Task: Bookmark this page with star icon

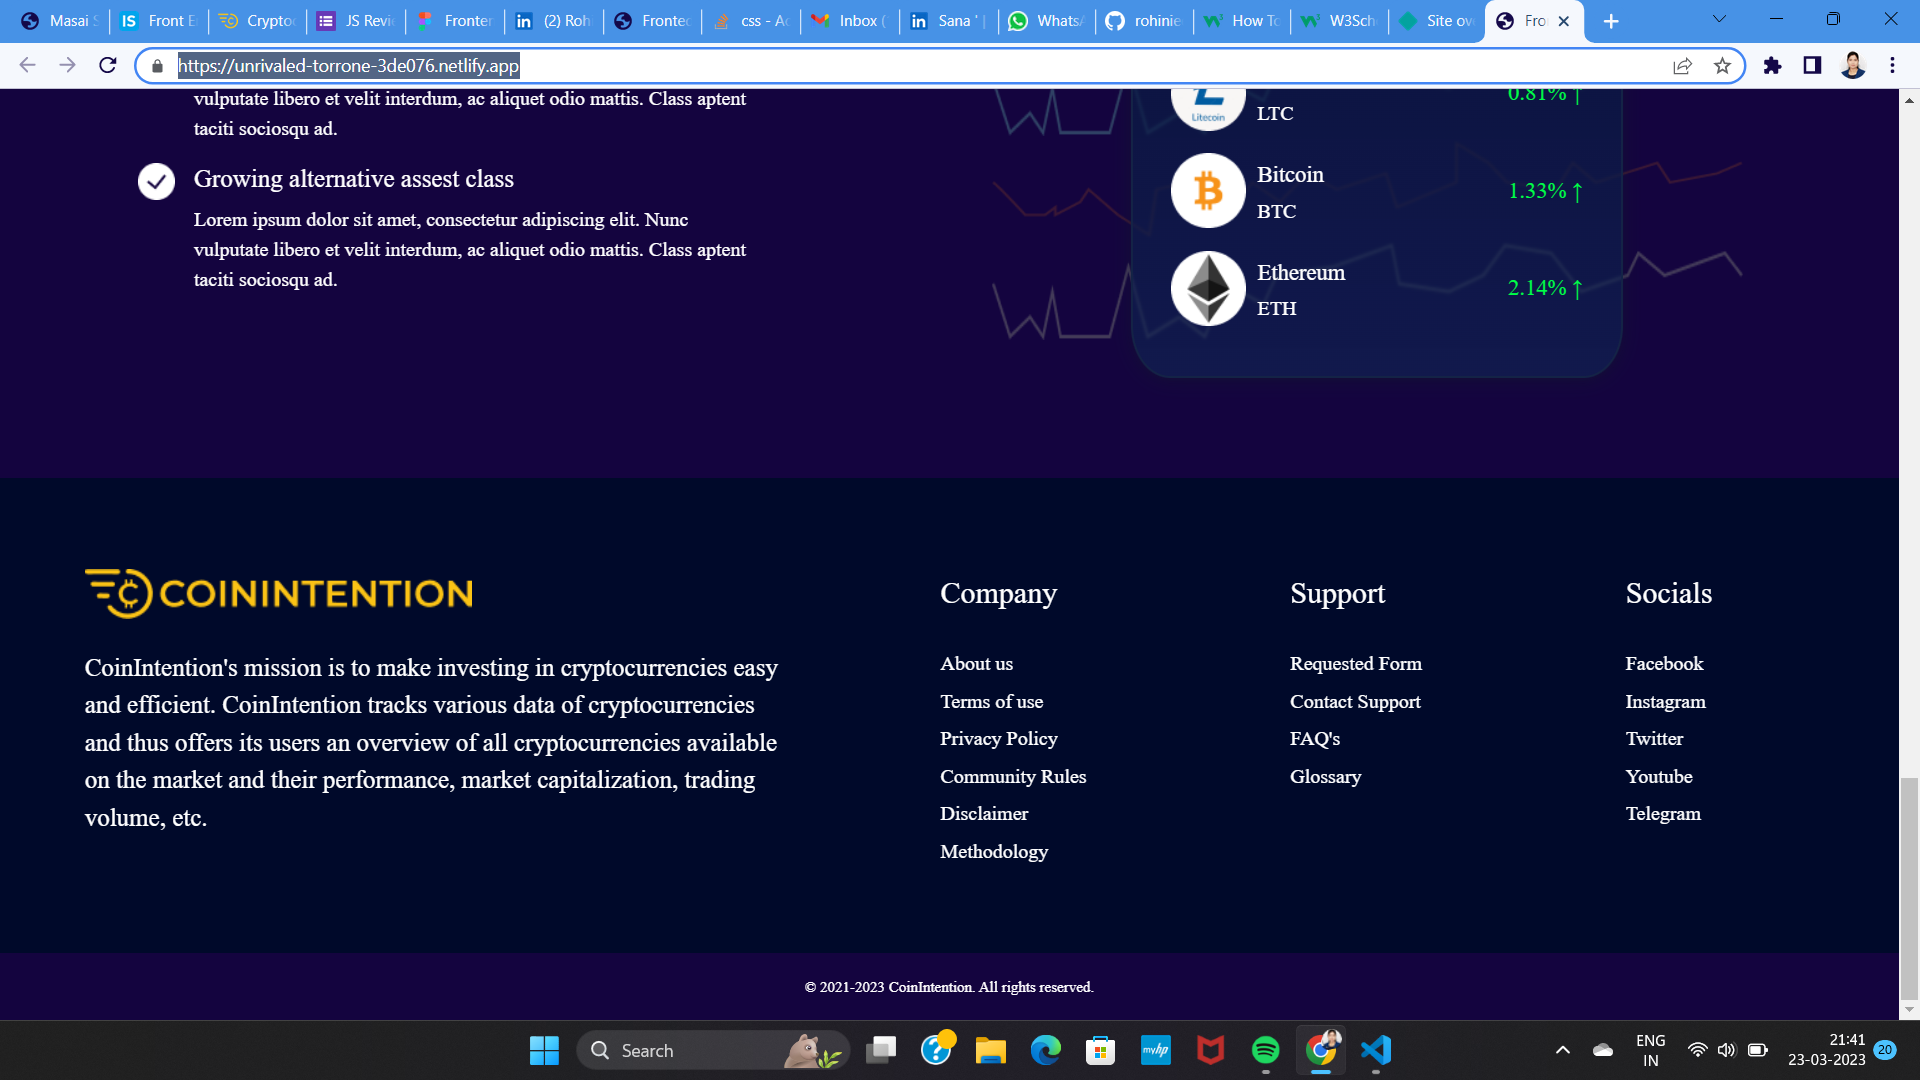Action: point(1722,66)
